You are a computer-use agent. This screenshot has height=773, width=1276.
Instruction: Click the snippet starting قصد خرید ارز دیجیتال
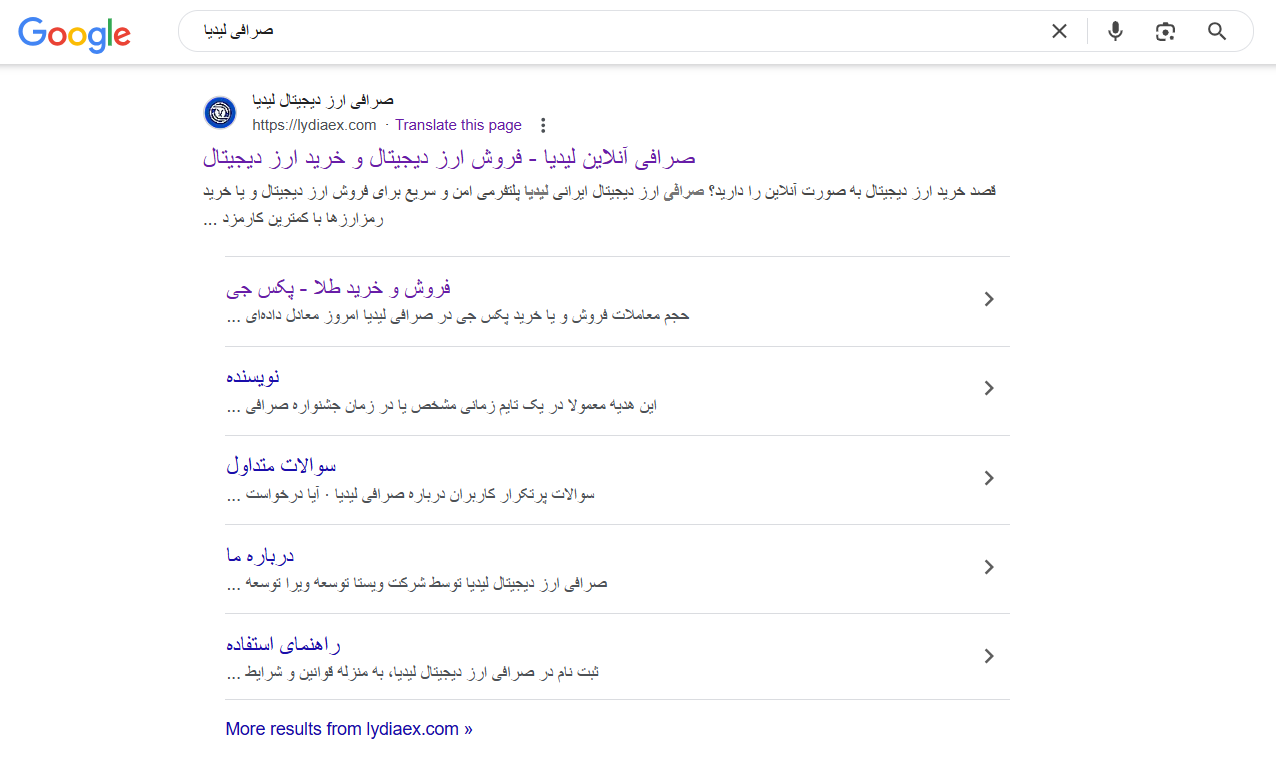coord(600,205)
